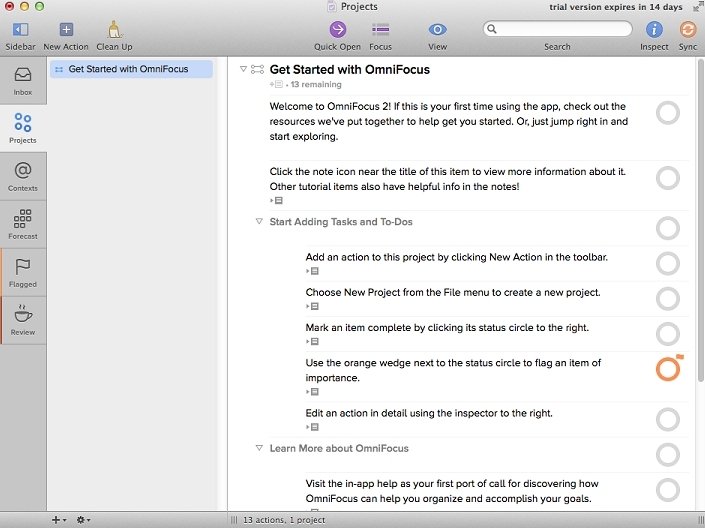Image resolution: width=705 pixels, height=528 pixels.
Task: Mark 'Start Adding Tasks and To-Dos' complete
Action: [x=668, y=228]
